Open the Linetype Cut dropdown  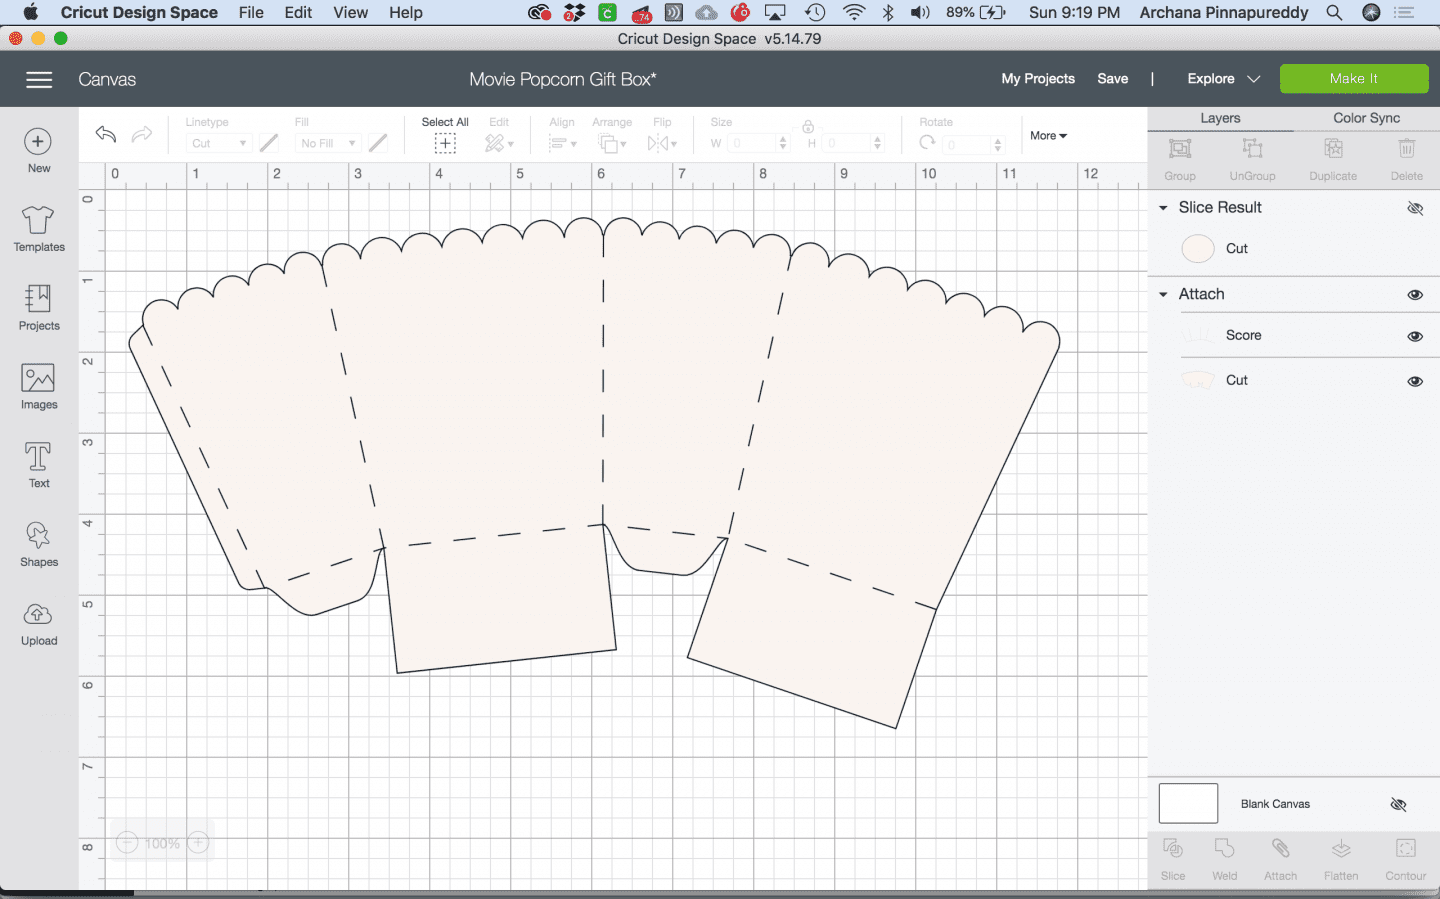219,144
